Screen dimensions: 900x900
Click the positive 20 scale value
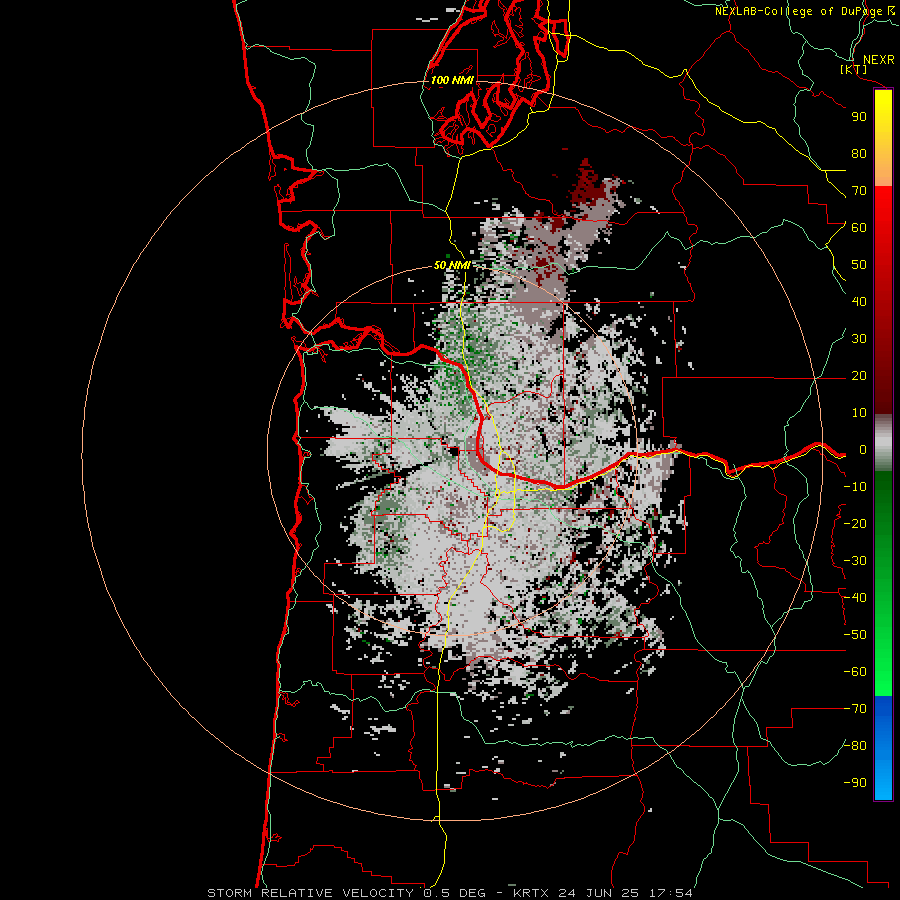click(x=859, y=376)
